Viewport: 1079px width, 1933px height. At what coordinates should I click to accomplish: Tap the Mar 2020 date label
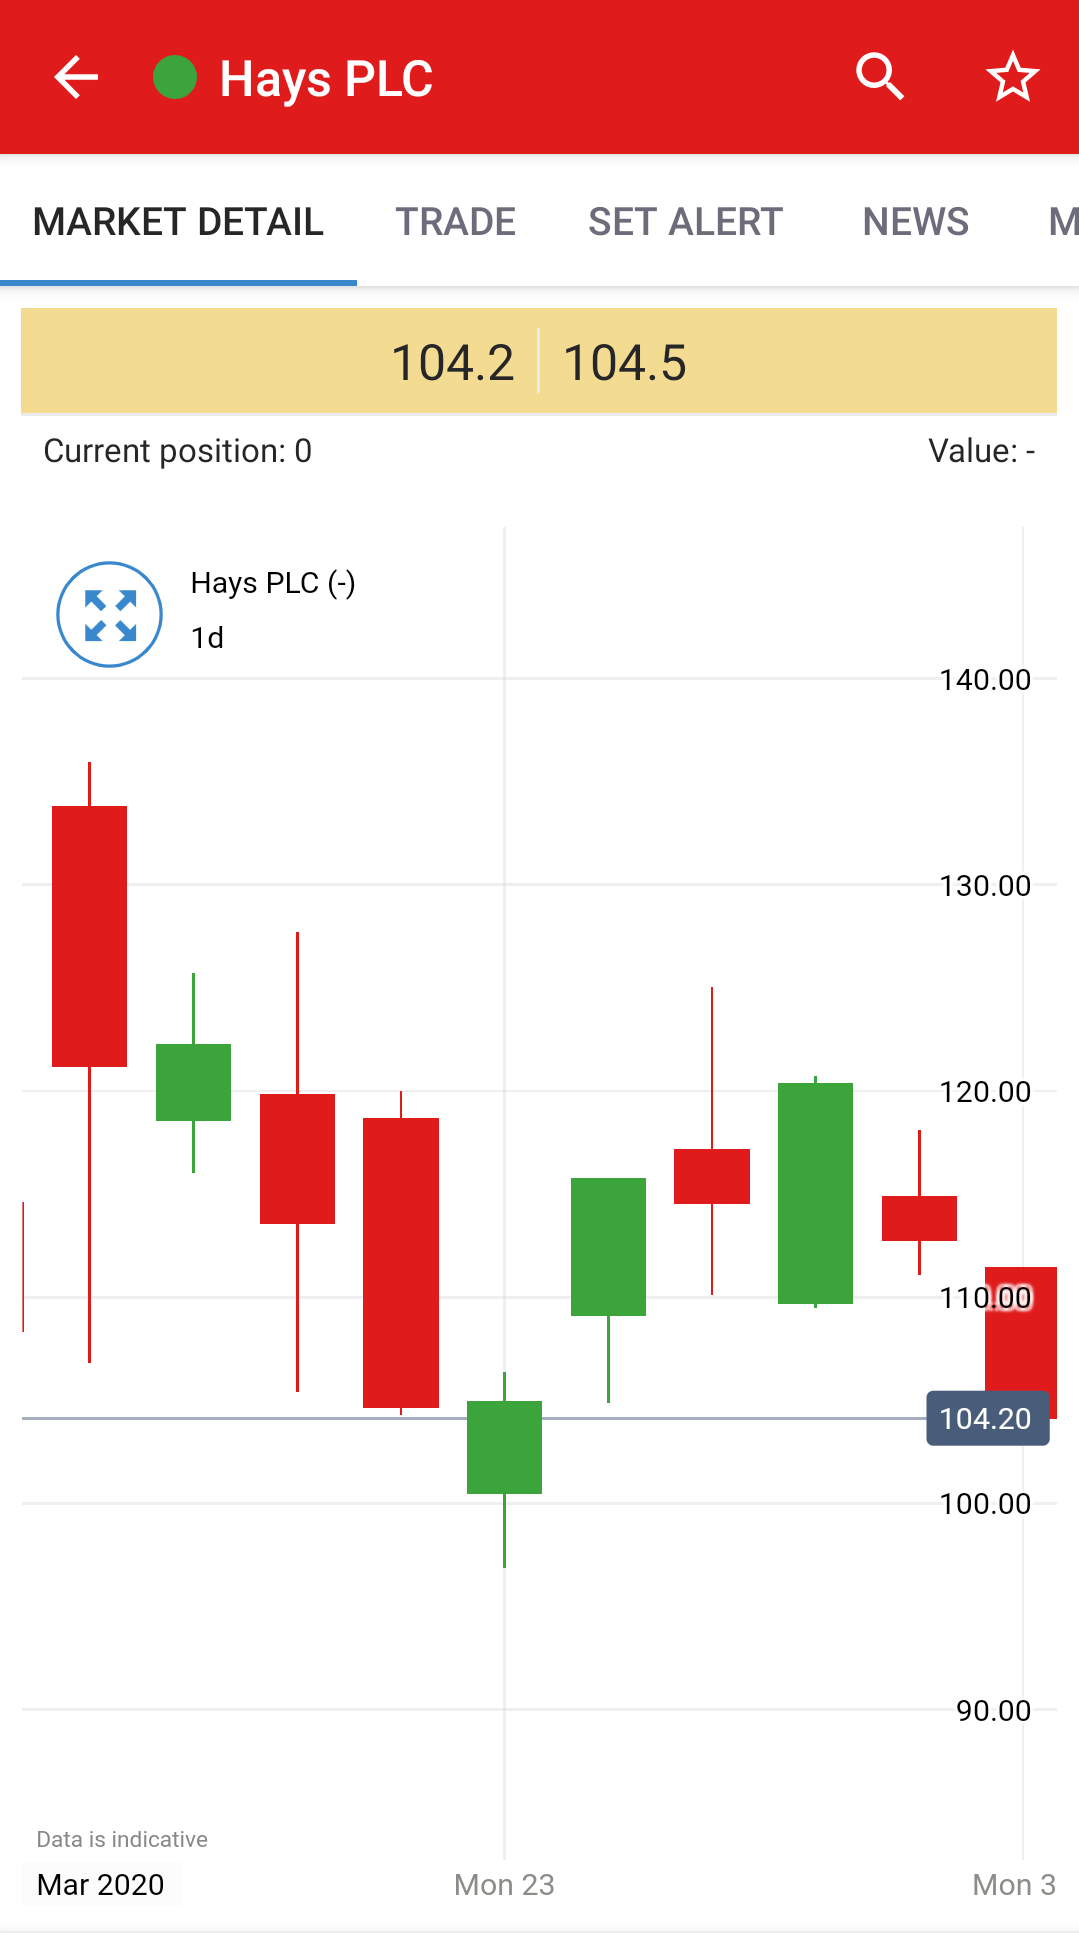100,1885
